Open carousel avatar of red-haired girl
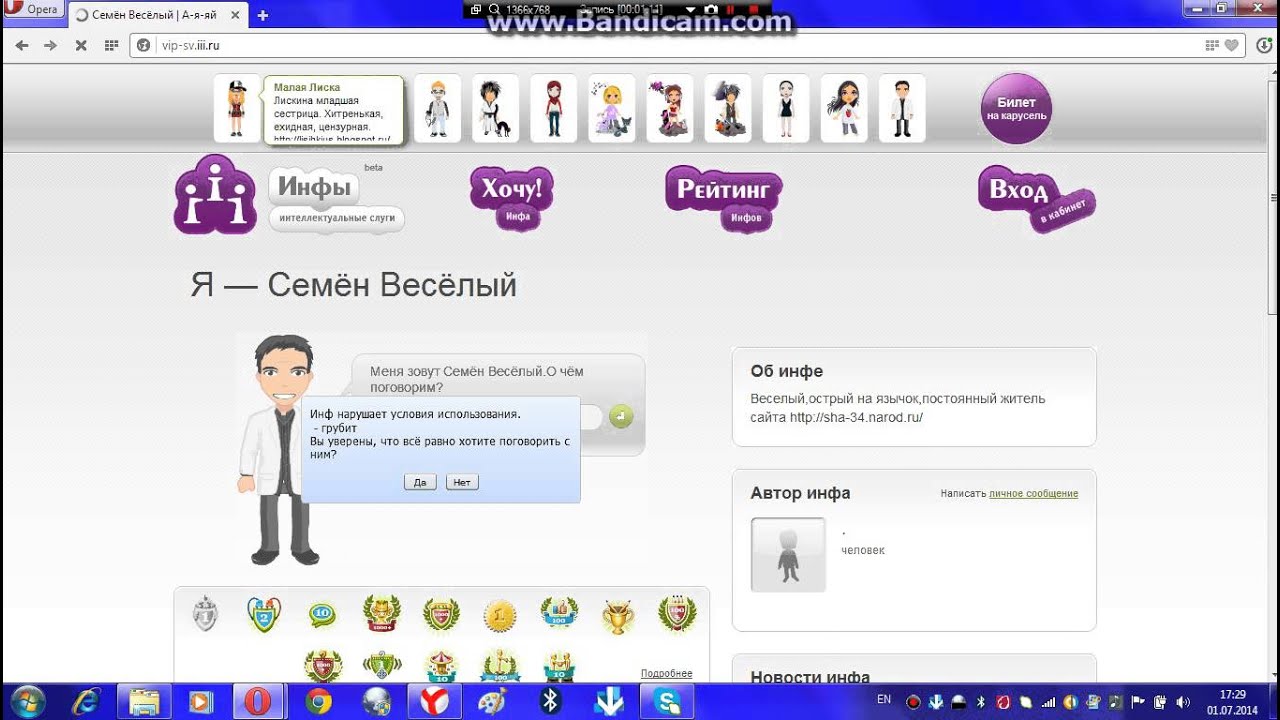The image size is (1280, 720). pyautogui.click(x=554, y=108)
